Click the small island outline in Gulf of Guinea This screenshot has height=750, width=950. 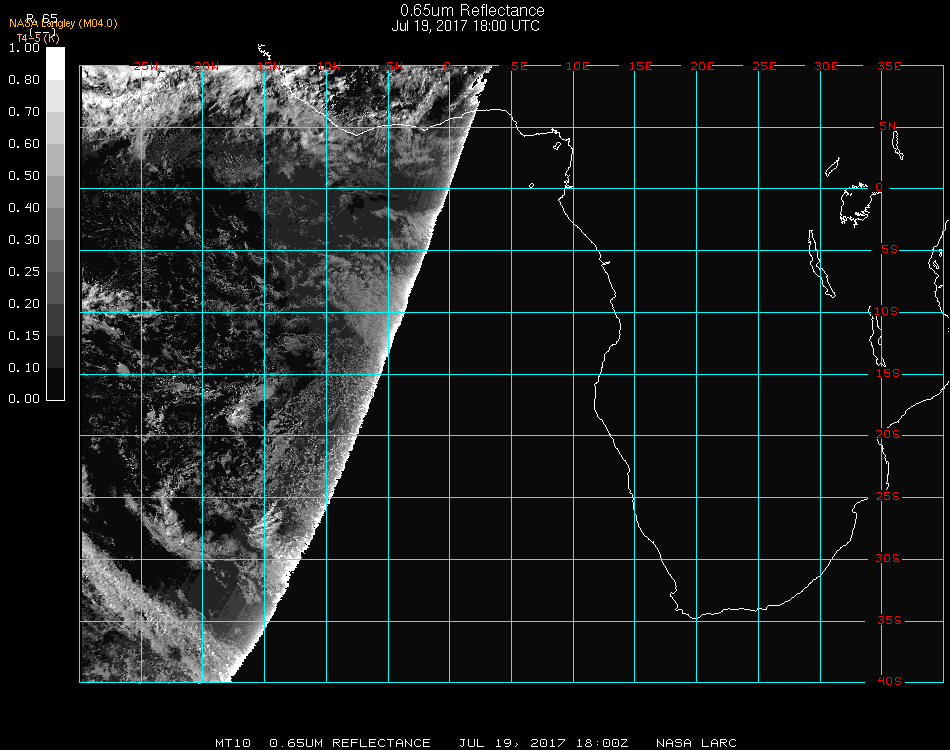coord(531,185)
